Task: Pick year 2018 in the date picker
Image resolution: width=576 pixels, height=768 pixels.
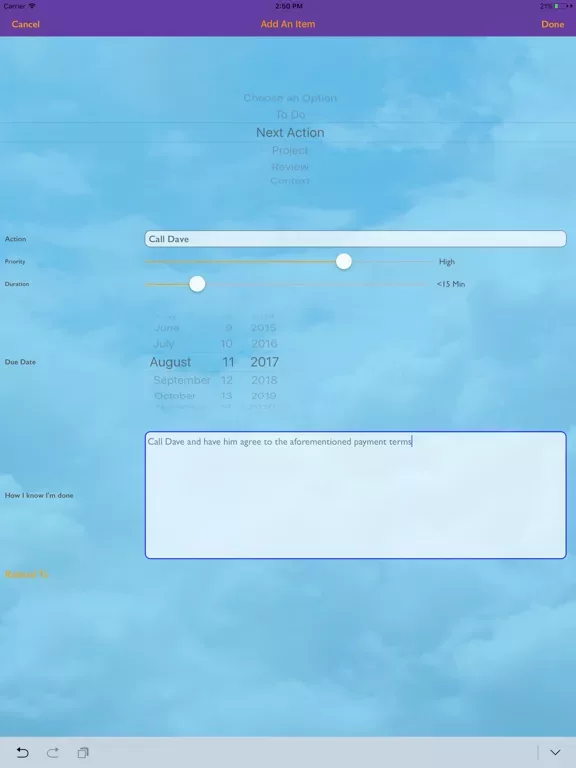Action: tap(264, 380)
